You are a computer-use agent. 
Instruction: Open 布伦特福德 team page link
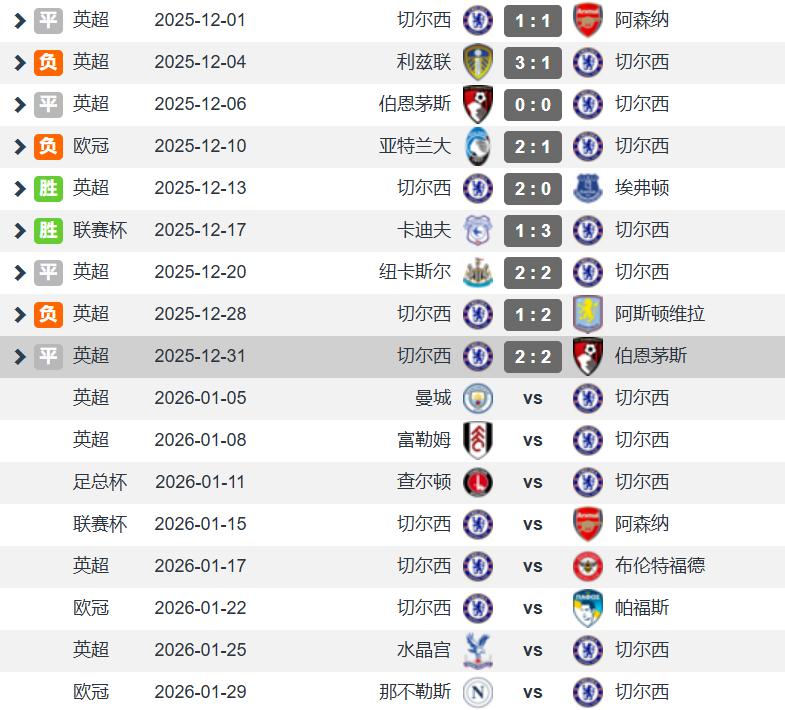pyautogui.click(x=660, y=566)
